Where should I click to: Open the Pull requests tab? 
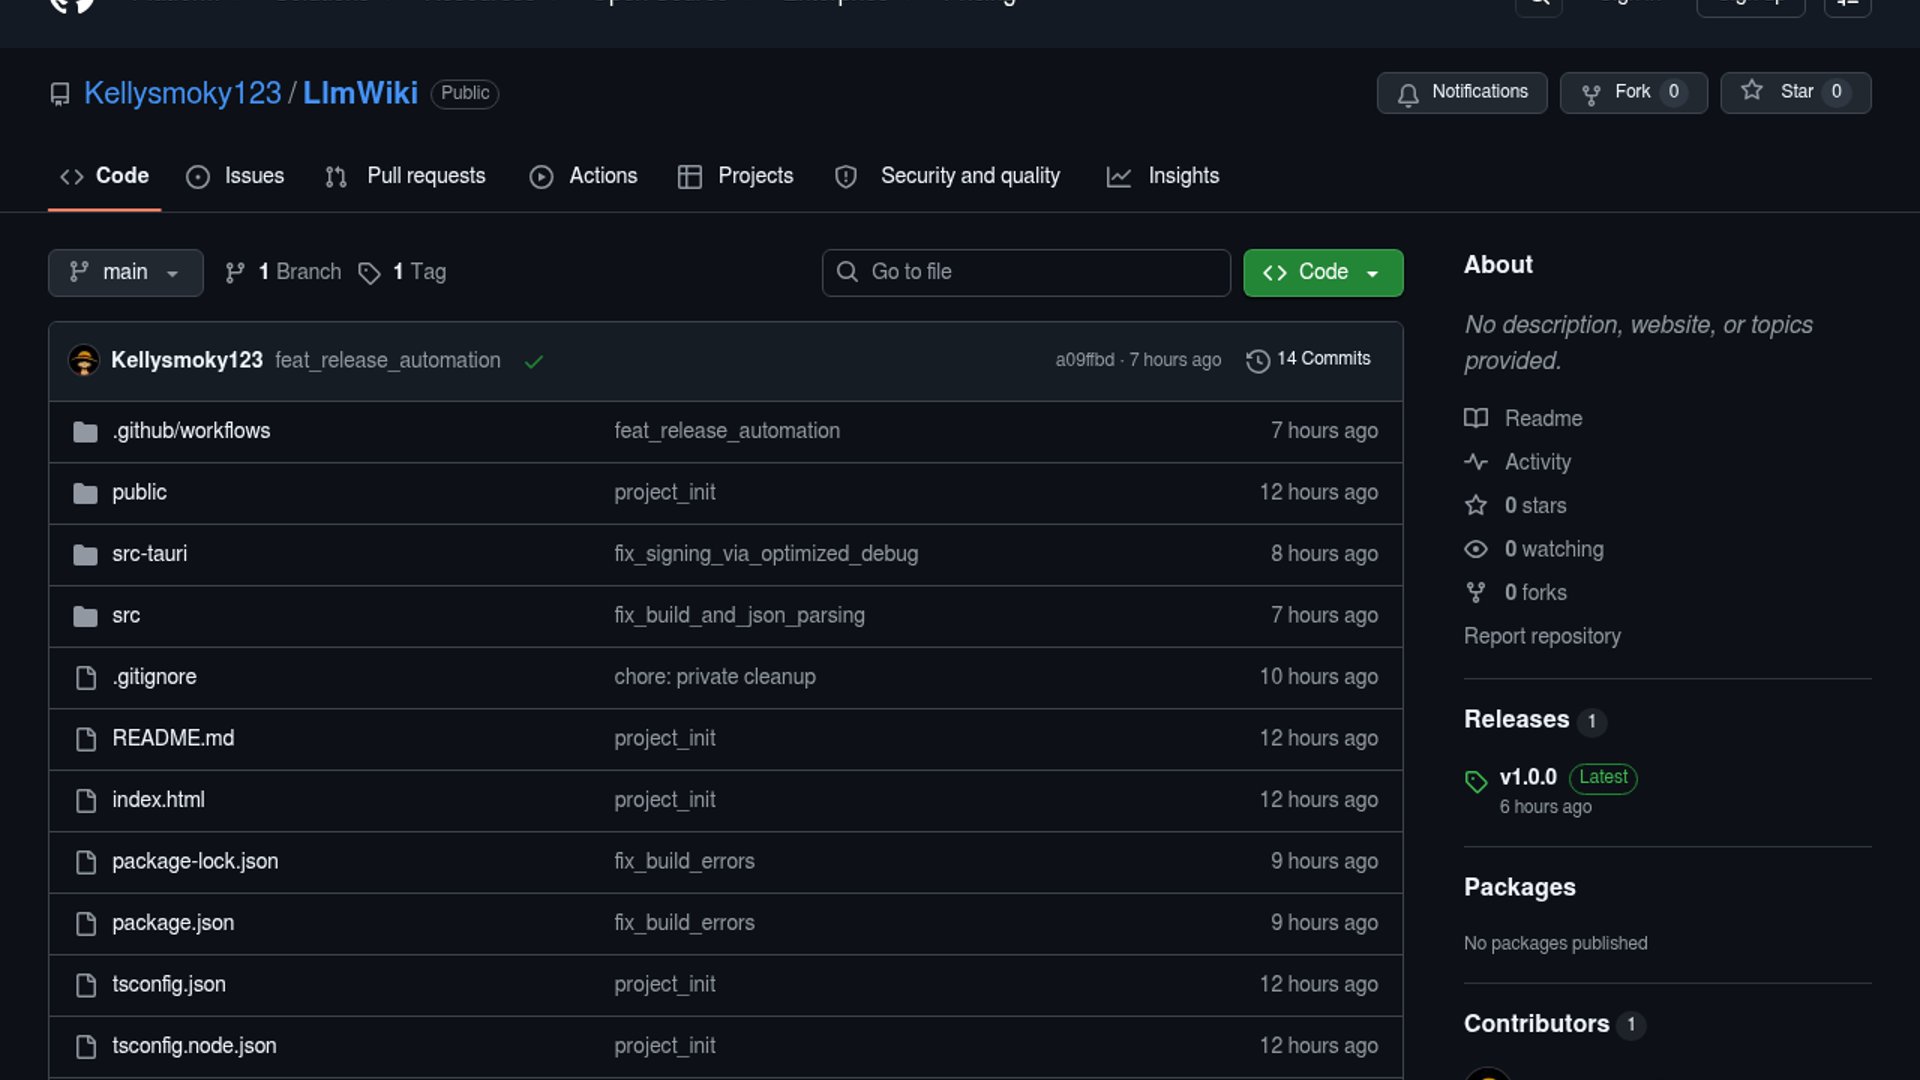(x=406, y=176)
